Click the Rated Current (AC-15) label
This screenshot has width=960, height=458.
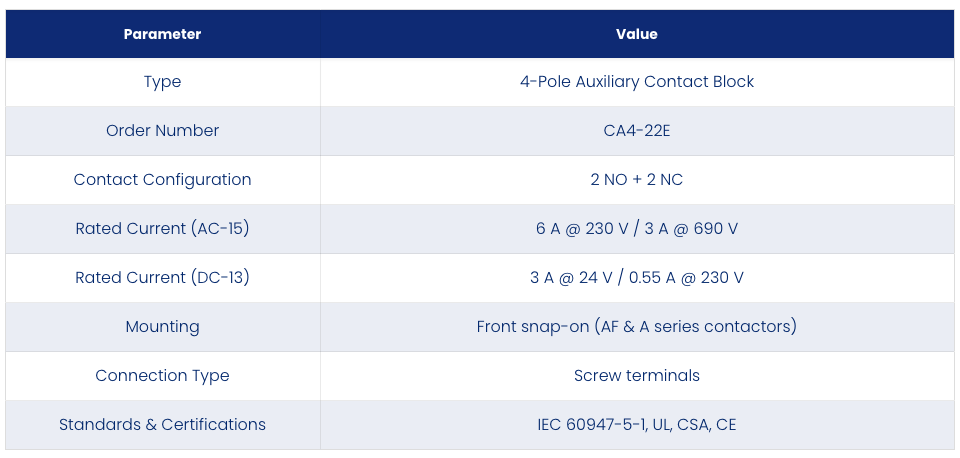tap(162, 229)
